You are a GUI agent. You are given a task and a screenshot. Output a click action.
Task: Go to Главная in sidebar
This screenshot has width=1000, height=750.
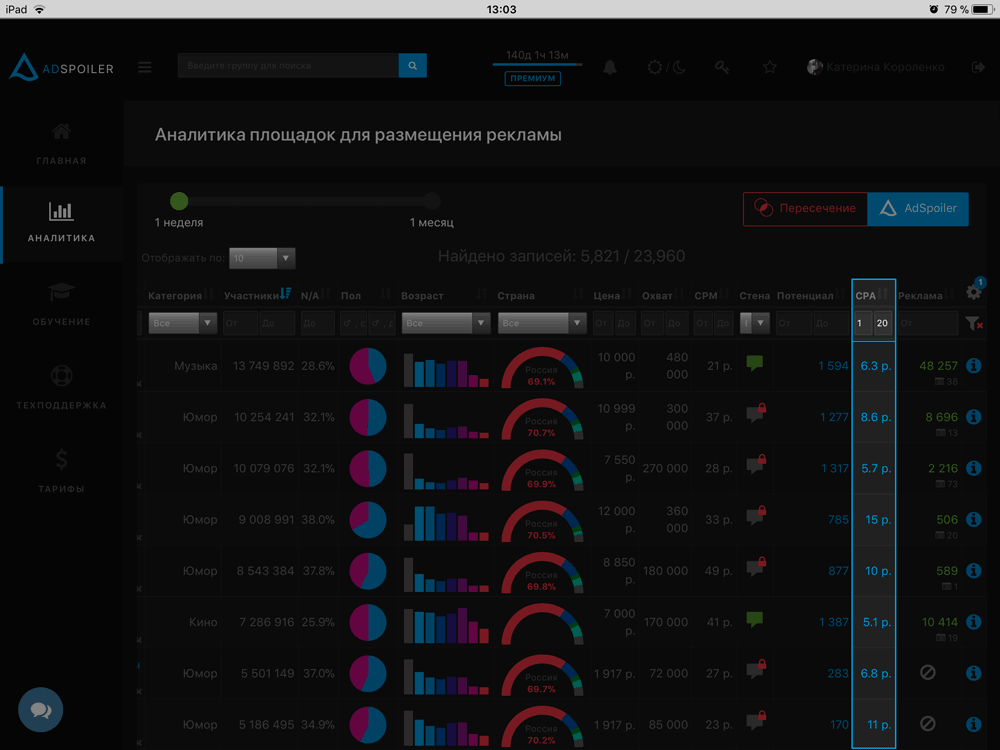pyautogui.click(x=62, y=144)
